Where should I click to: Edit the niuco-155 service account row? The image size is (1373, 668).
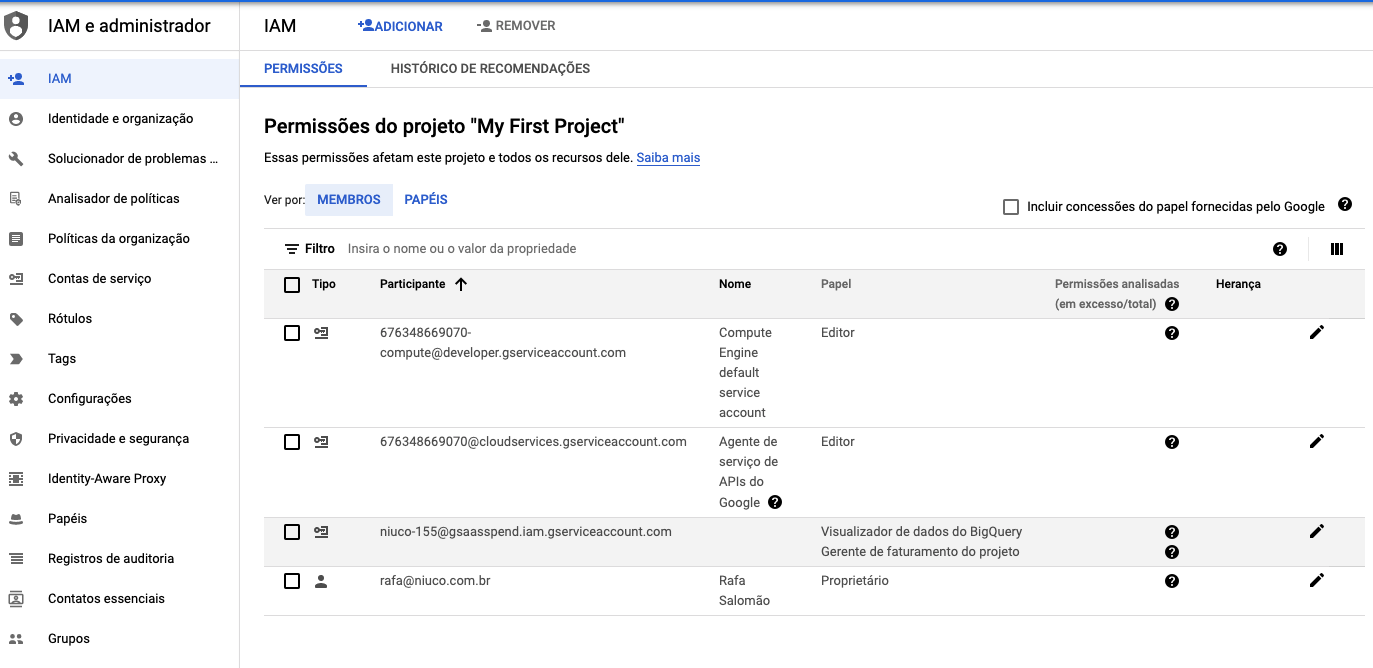pos(1317,531)
